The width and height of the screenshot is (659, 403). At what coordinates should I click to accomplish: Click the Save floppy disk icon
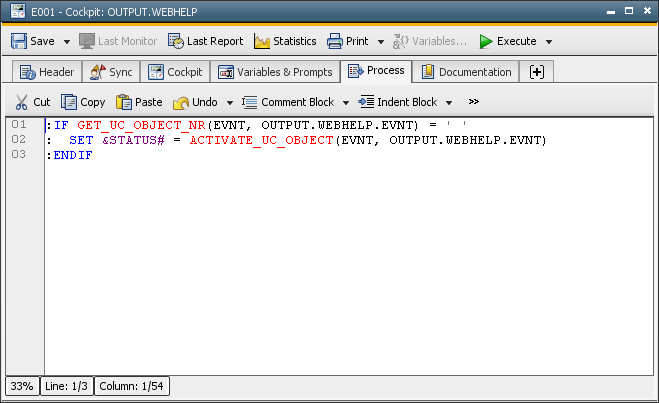pyautogui.click(x=18, y=41)
